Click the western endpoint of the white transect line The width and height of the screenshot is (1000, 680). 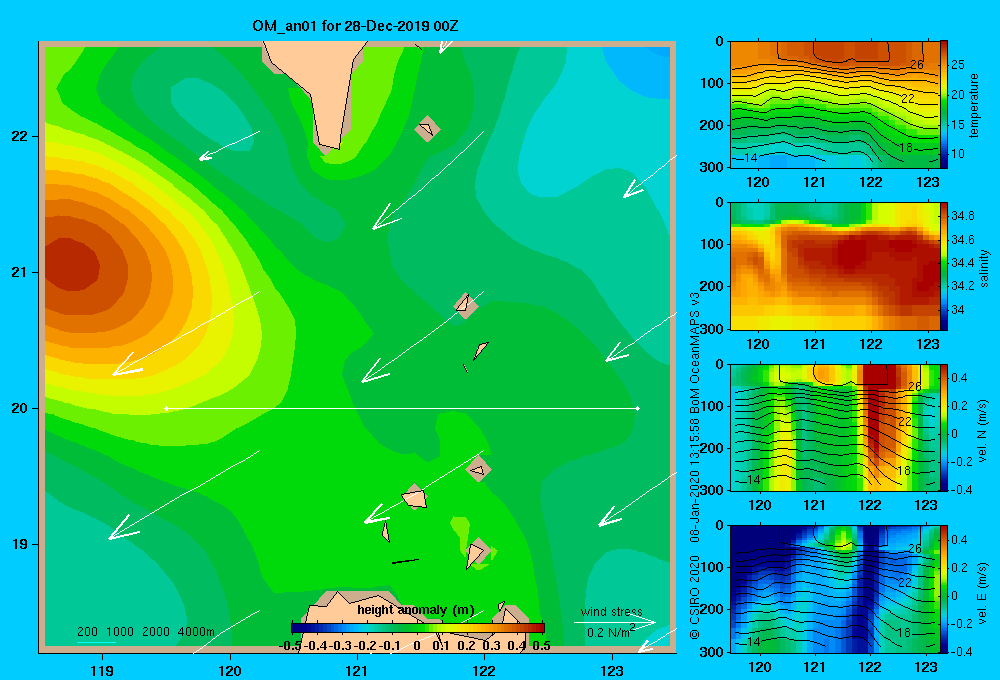point(166,408)
